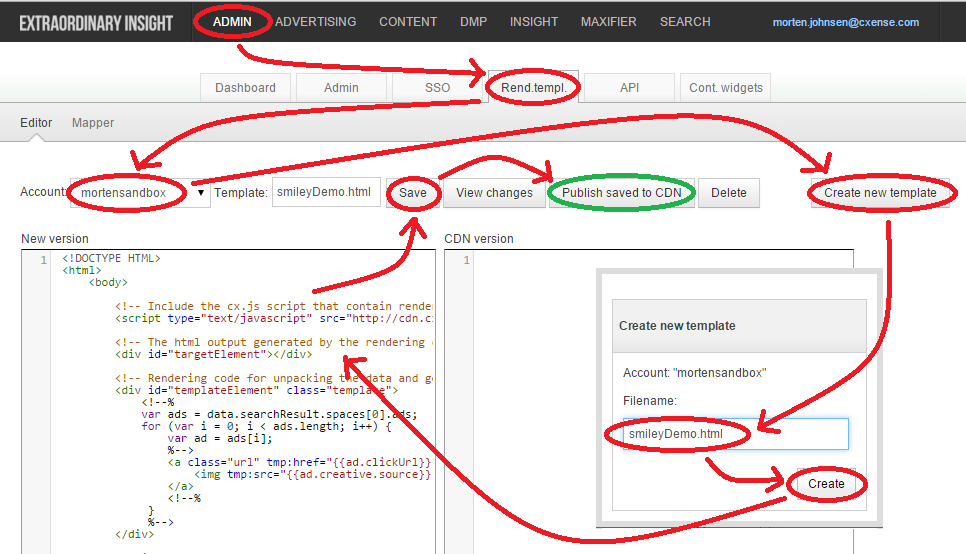966x554 pixels.
Task: Switch to the SSO tab
Action: point(437,88)
